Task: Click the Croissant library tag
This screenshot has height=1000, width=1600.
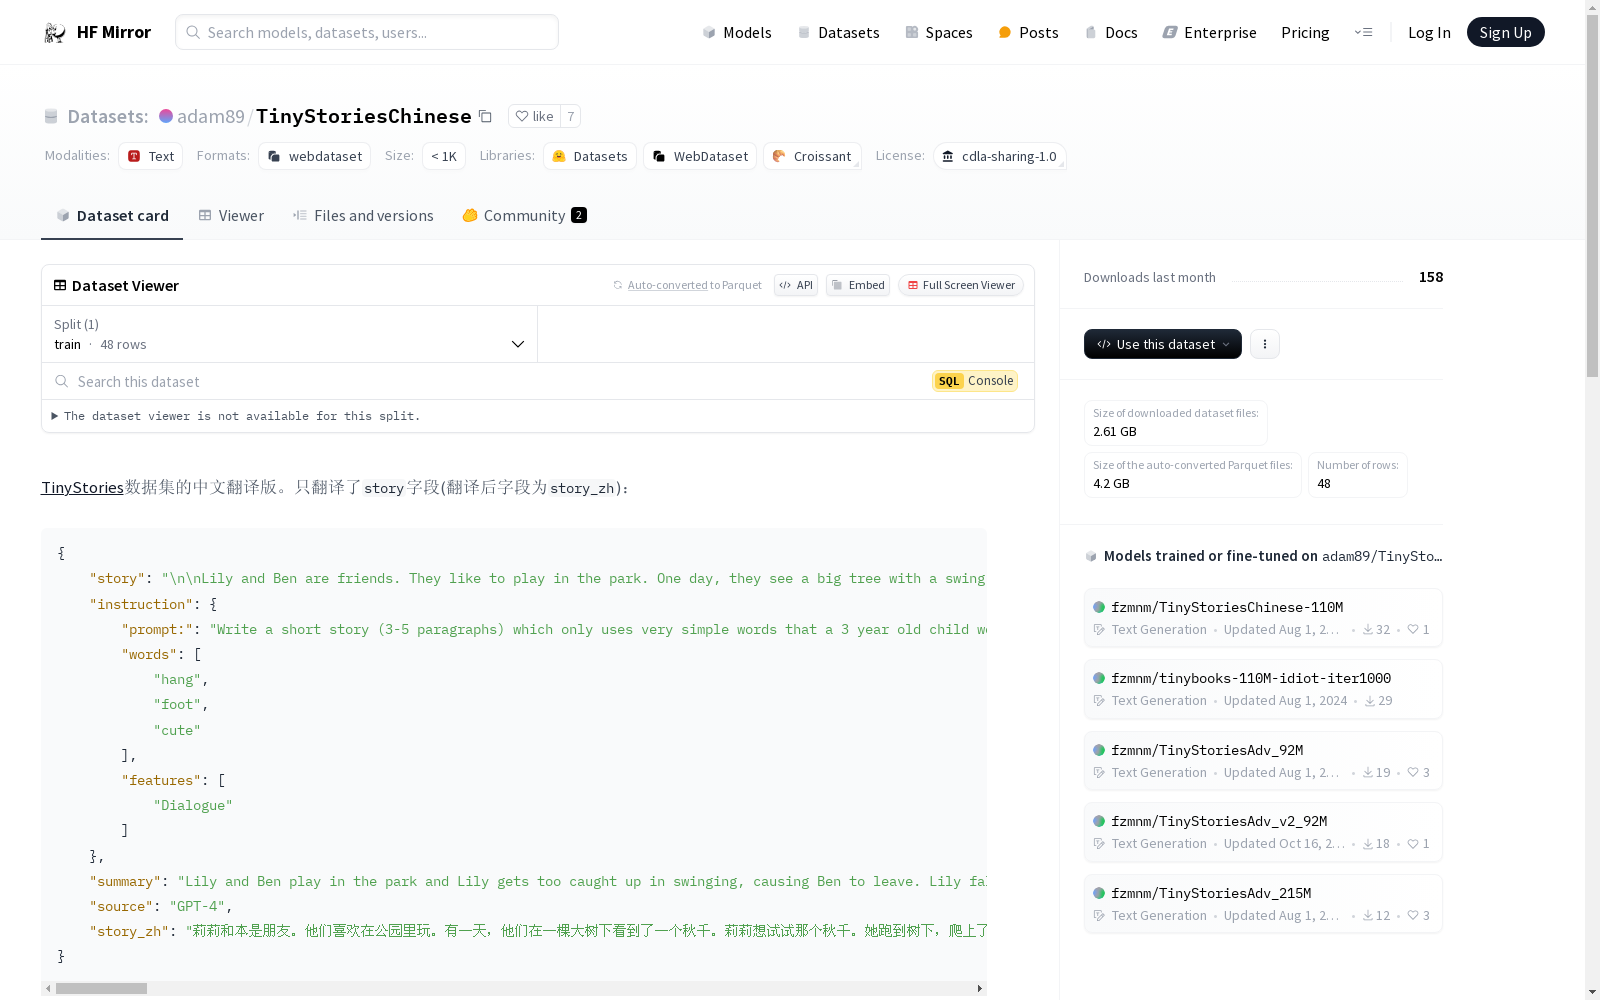Action: (812, 156)
